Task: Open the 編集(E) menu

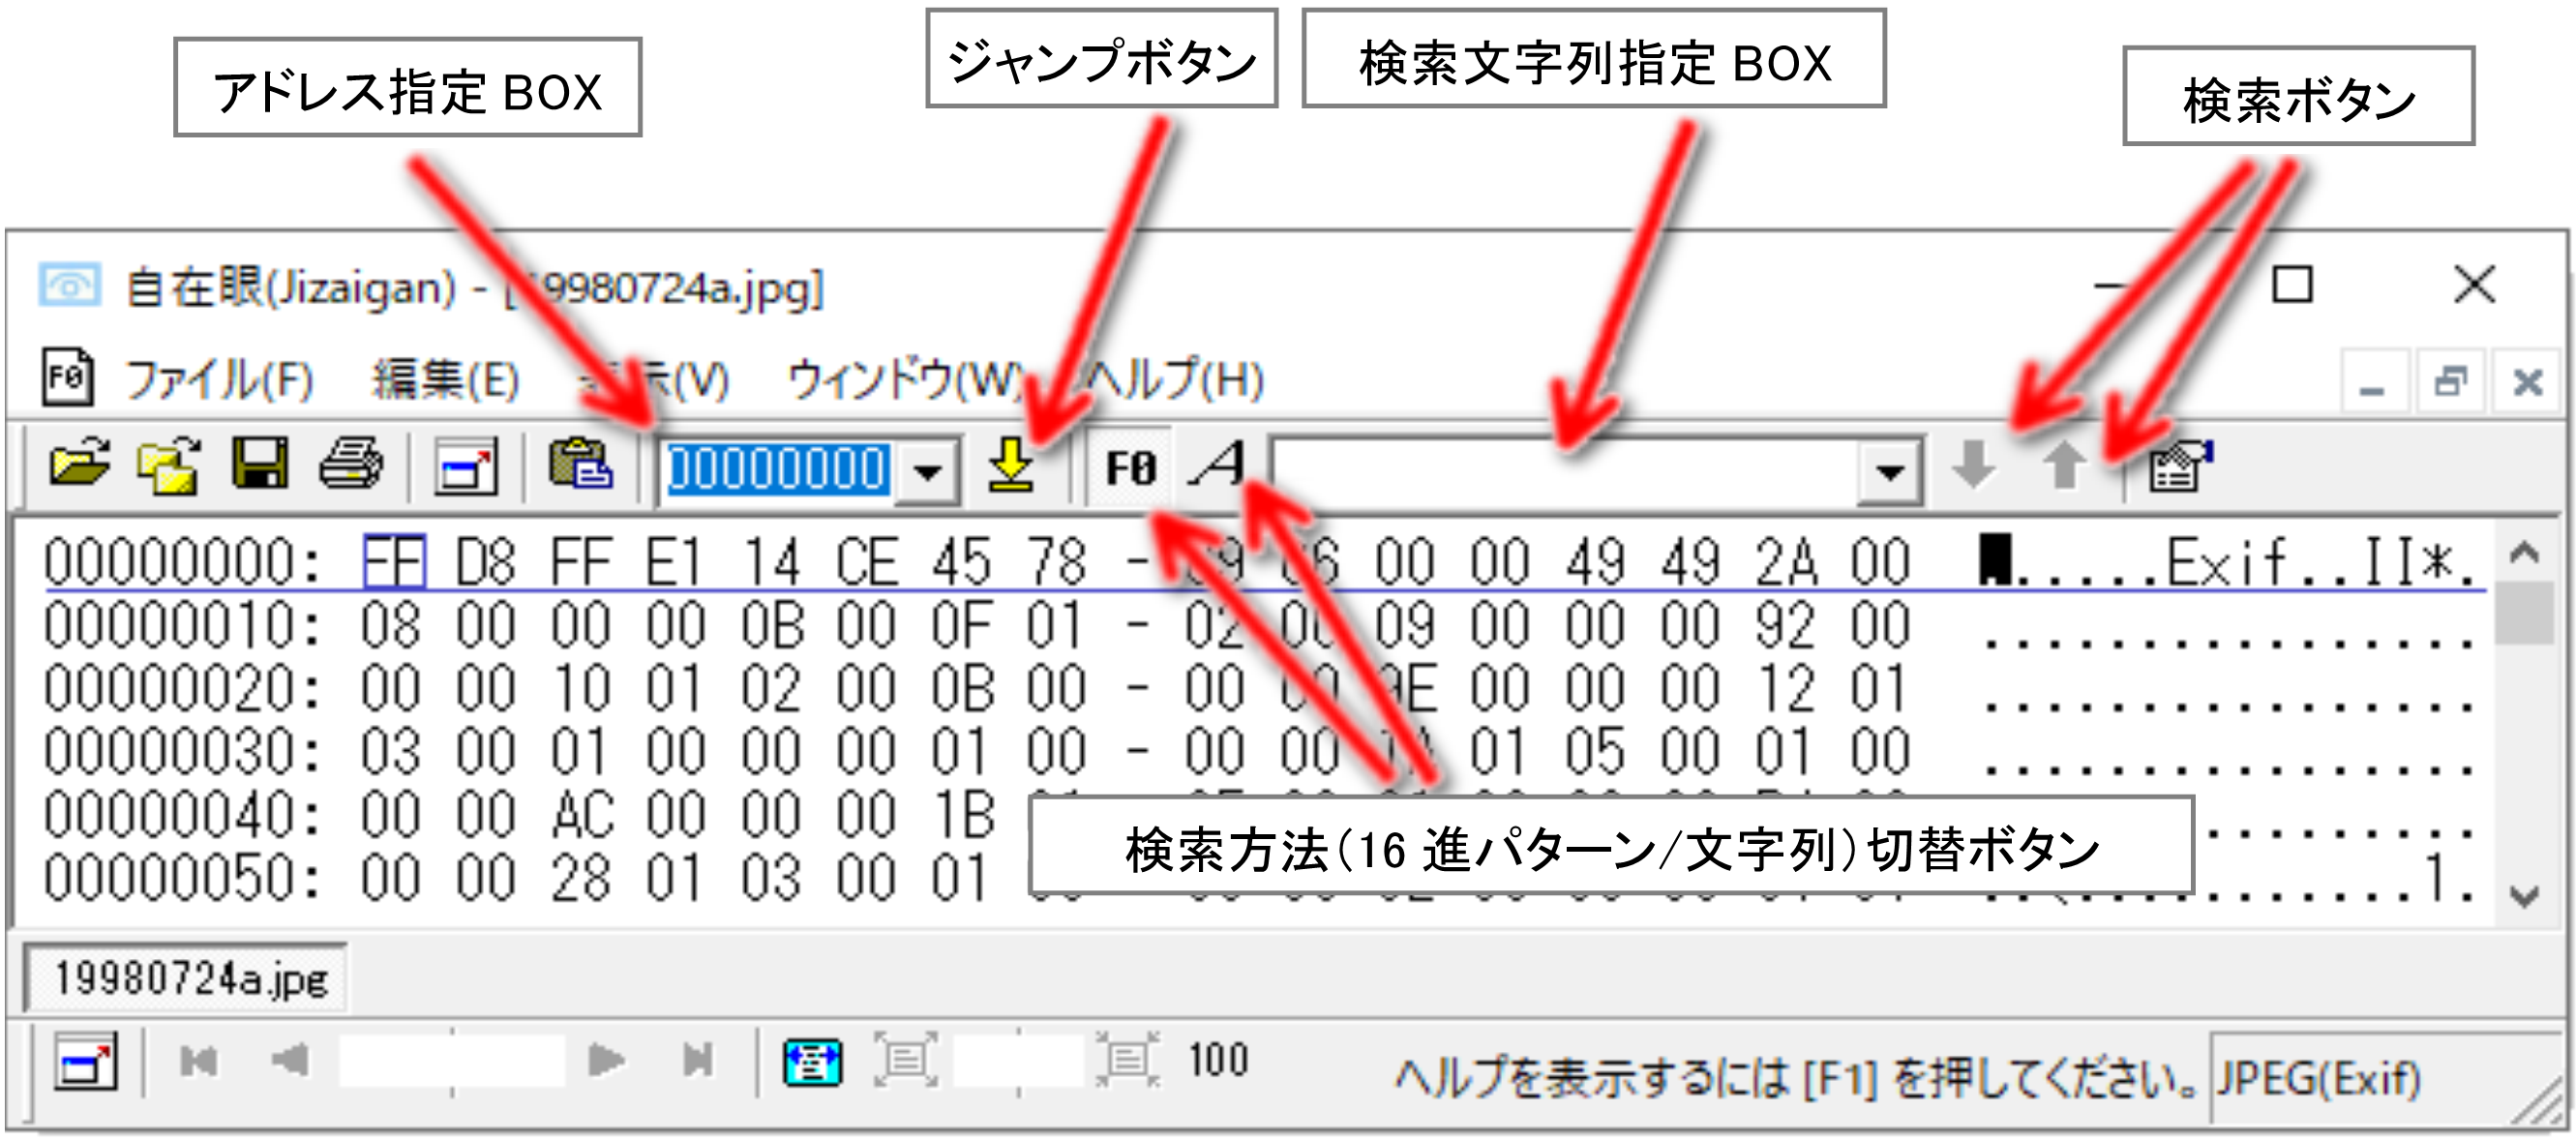Action: [446, 380]
